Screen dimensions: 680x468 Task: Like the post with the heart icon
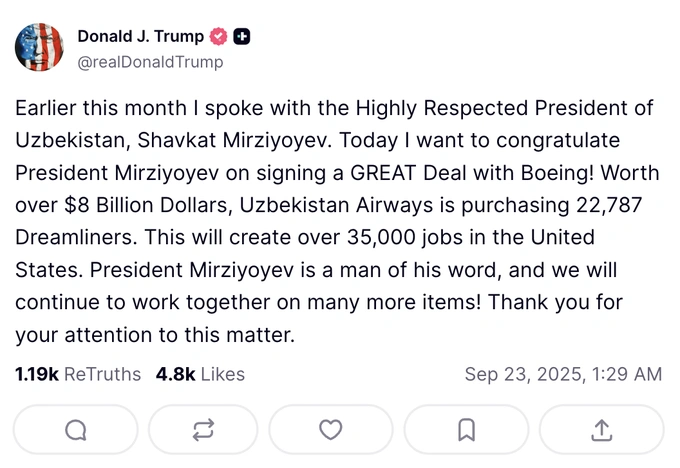[331, 429]
